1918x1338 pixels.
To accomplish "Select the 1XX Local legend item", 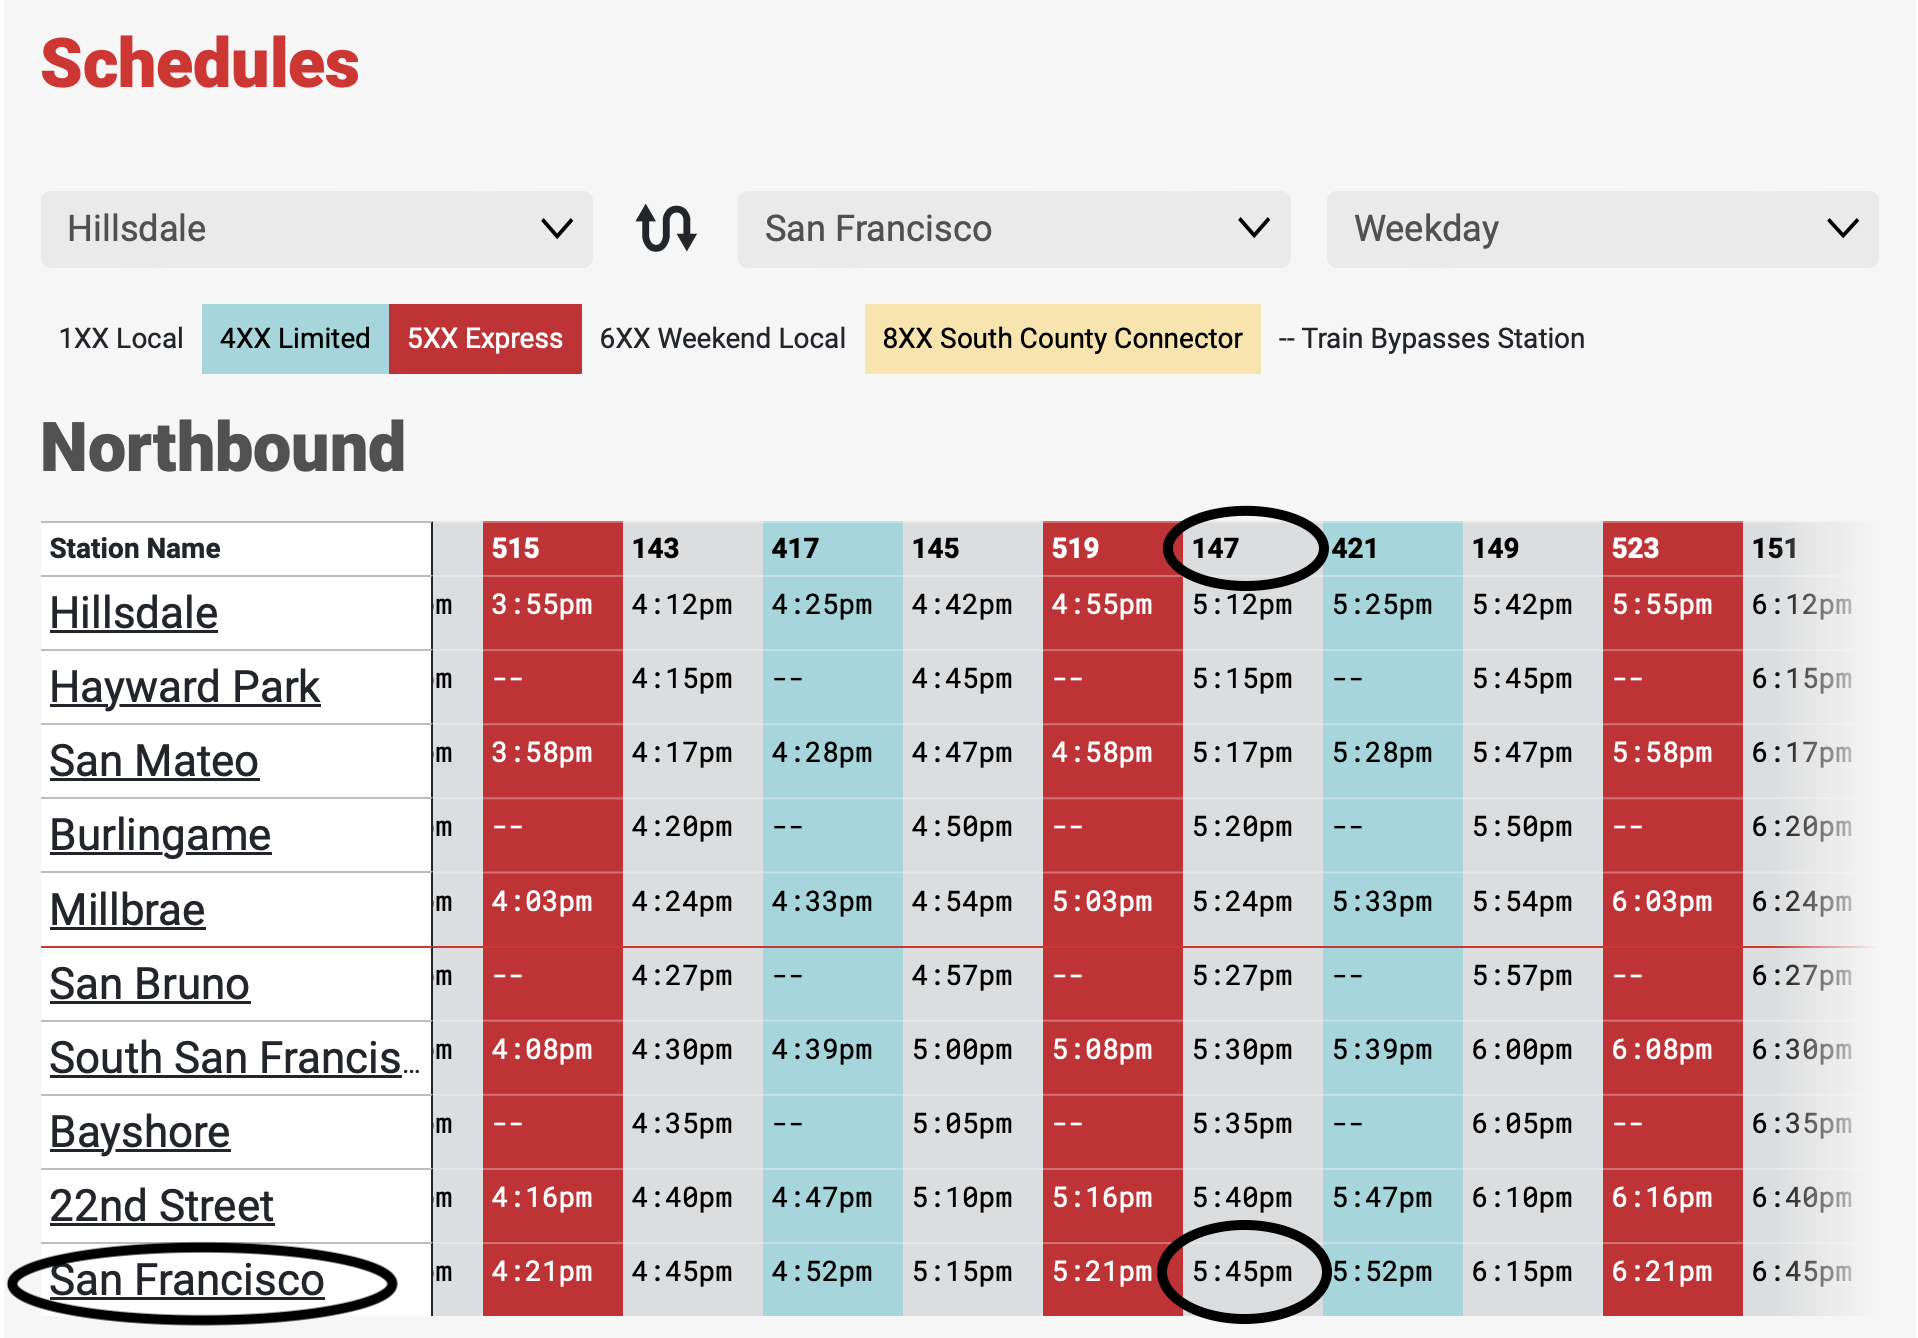I will [121, 339].
